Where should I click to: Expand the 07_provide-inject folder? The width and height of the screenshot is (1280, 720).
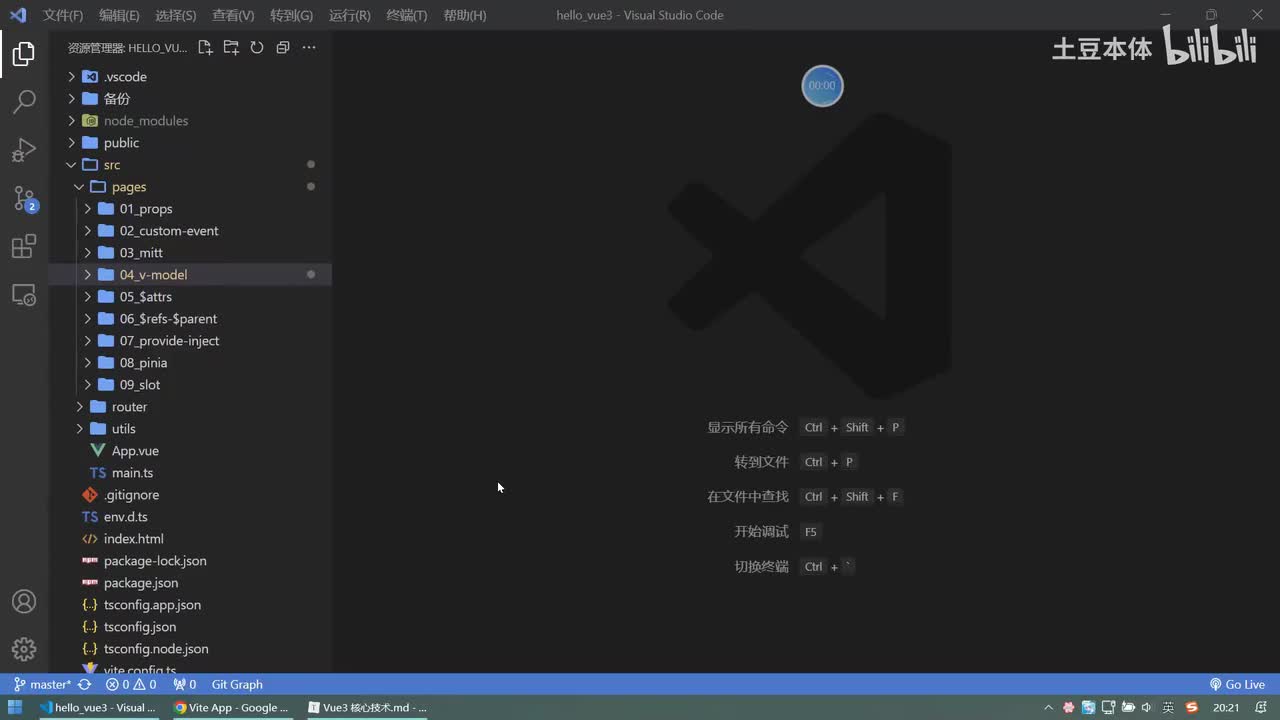(190, 341)
